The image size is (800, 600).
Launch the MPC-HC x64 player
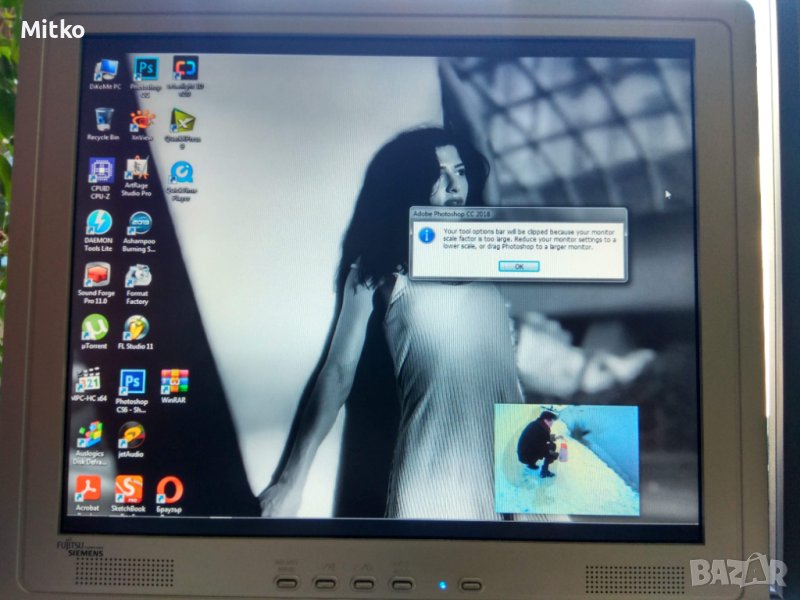[91, 382]
